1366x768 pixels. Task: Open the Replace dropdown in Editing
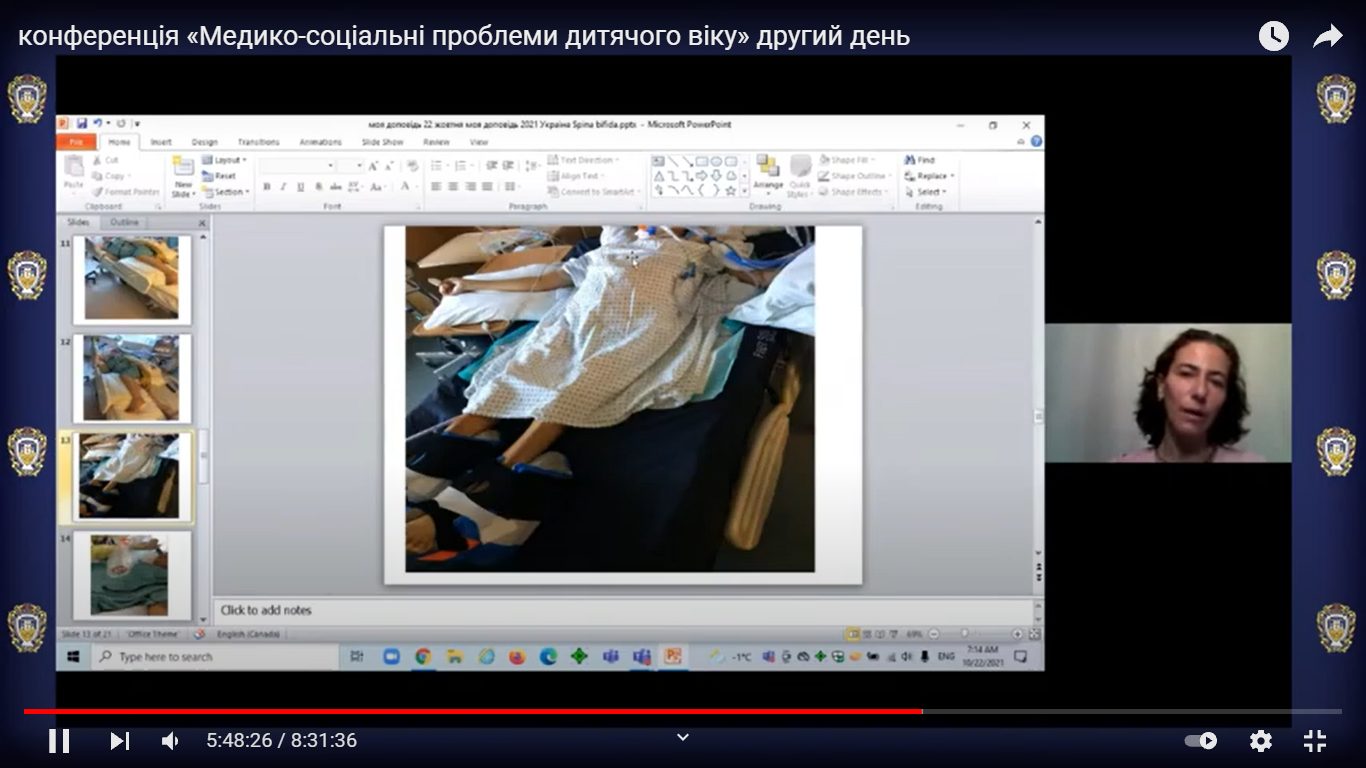pos(930,176)
